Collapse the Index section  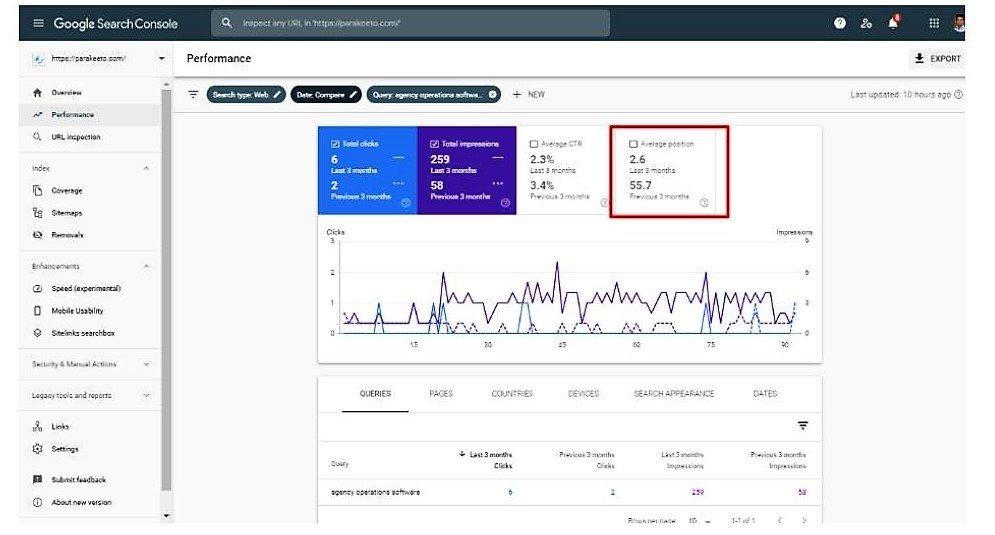point(147,168)
